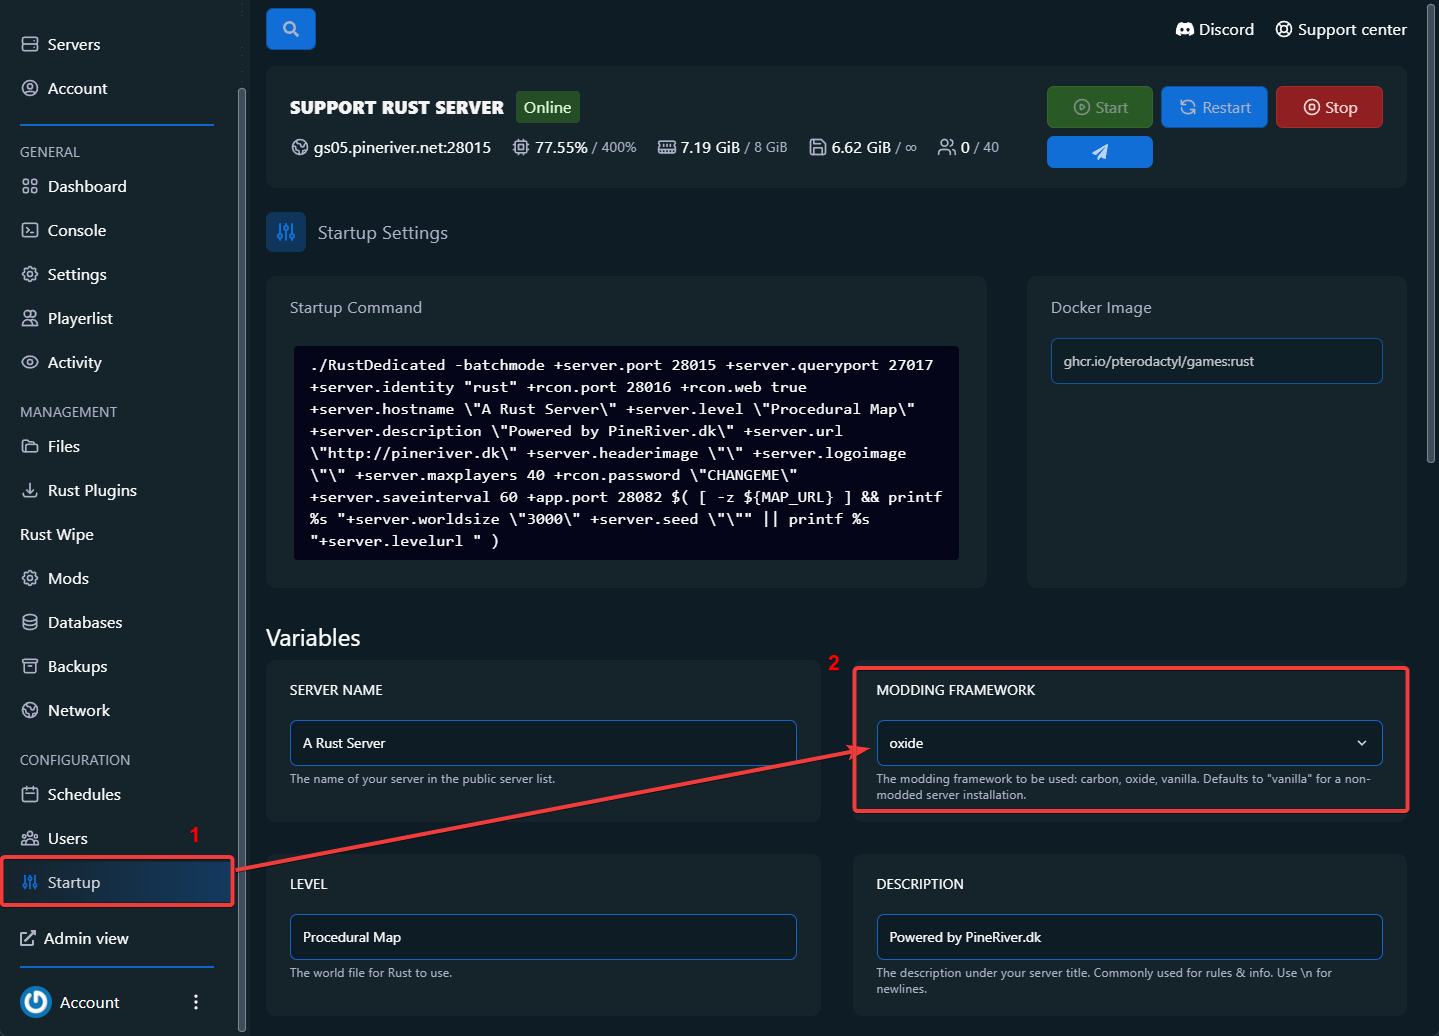Stop the server with the red button

[x=1330, y=107]
